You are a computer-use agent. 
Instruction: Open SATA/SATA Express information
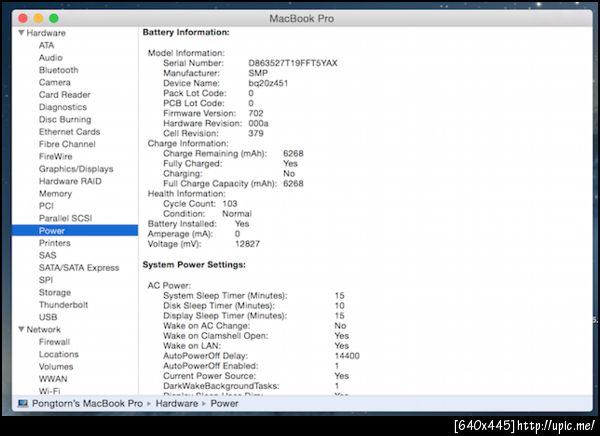pos(79,268)
